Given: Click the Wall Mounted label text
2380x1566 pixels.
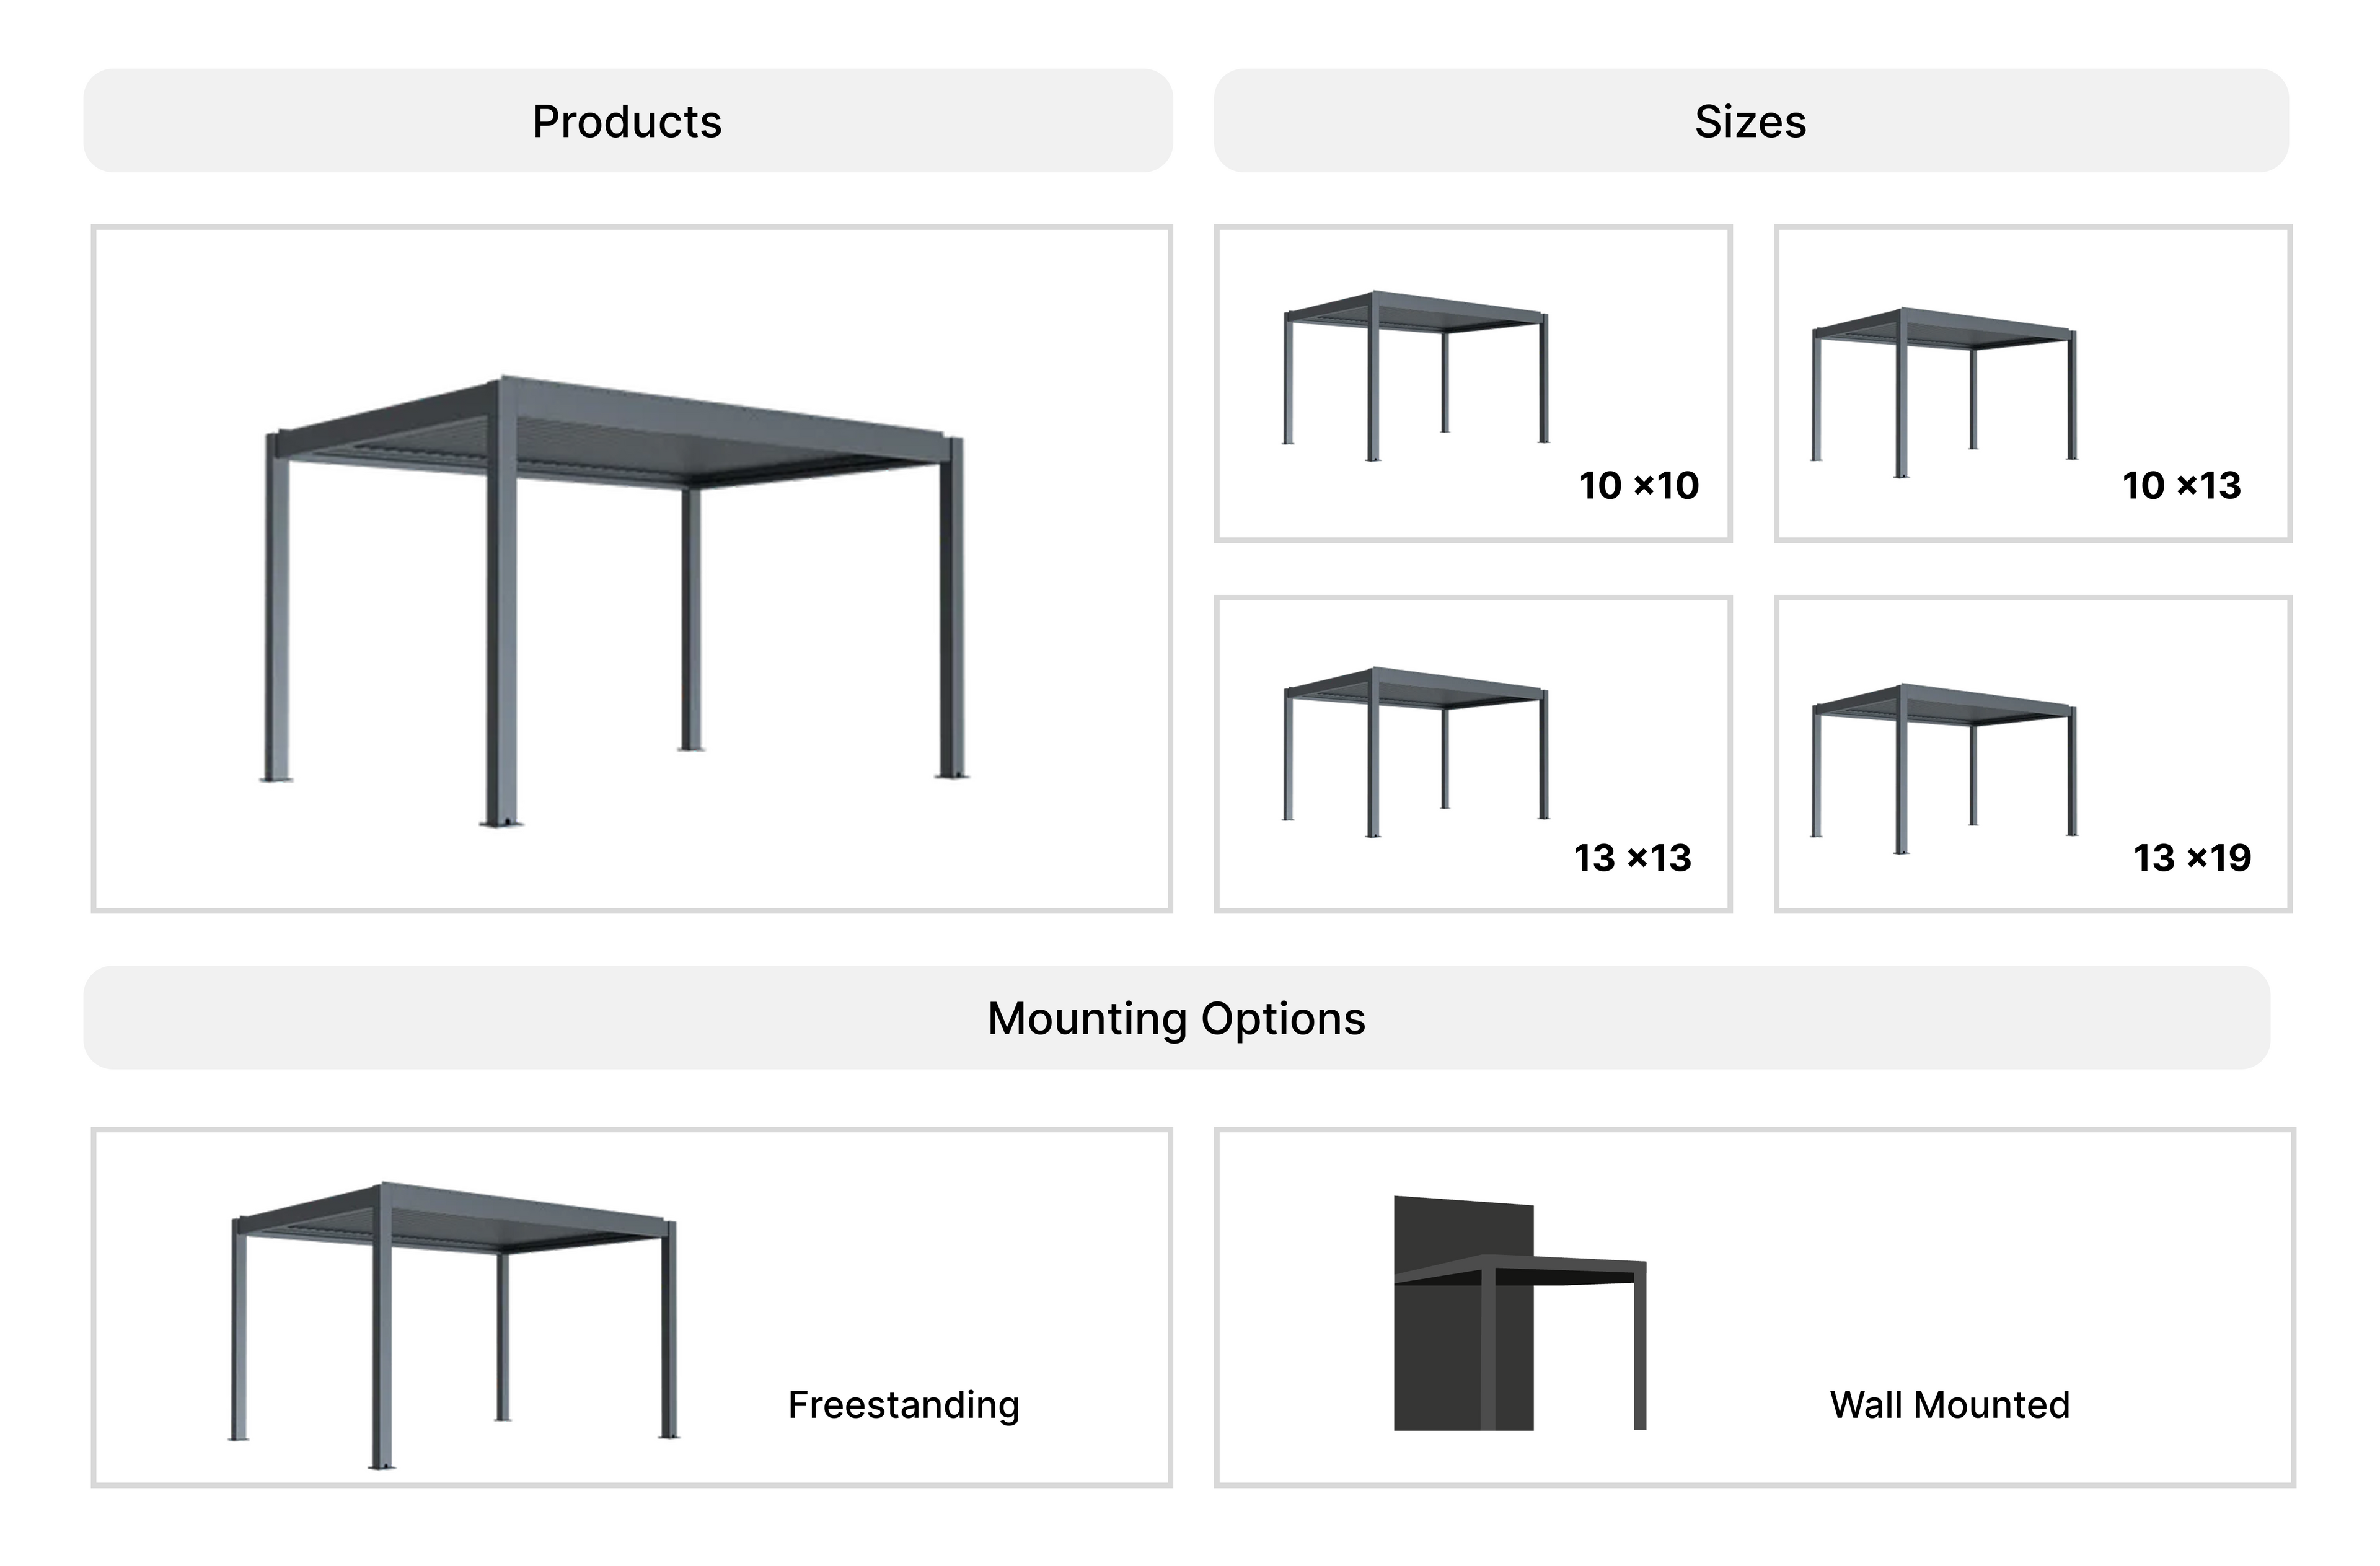Looking at the screenshot, I should (1949, 1405).
